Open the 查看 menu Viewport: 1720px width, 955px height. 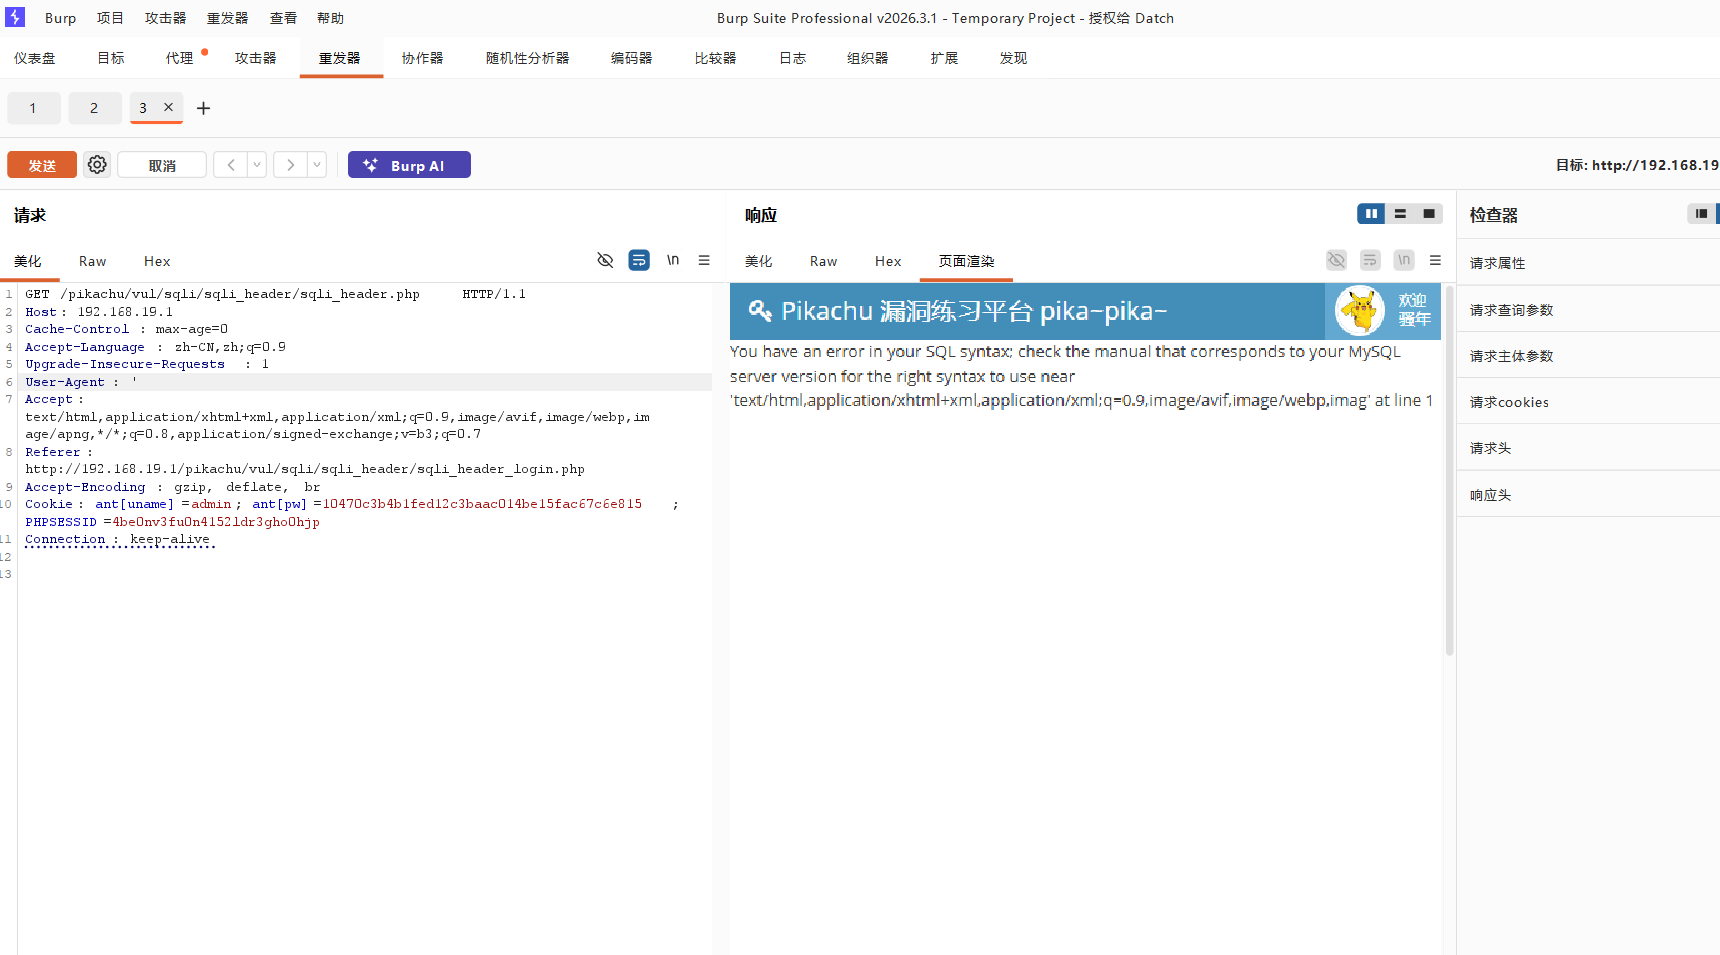tap(283, 18)
